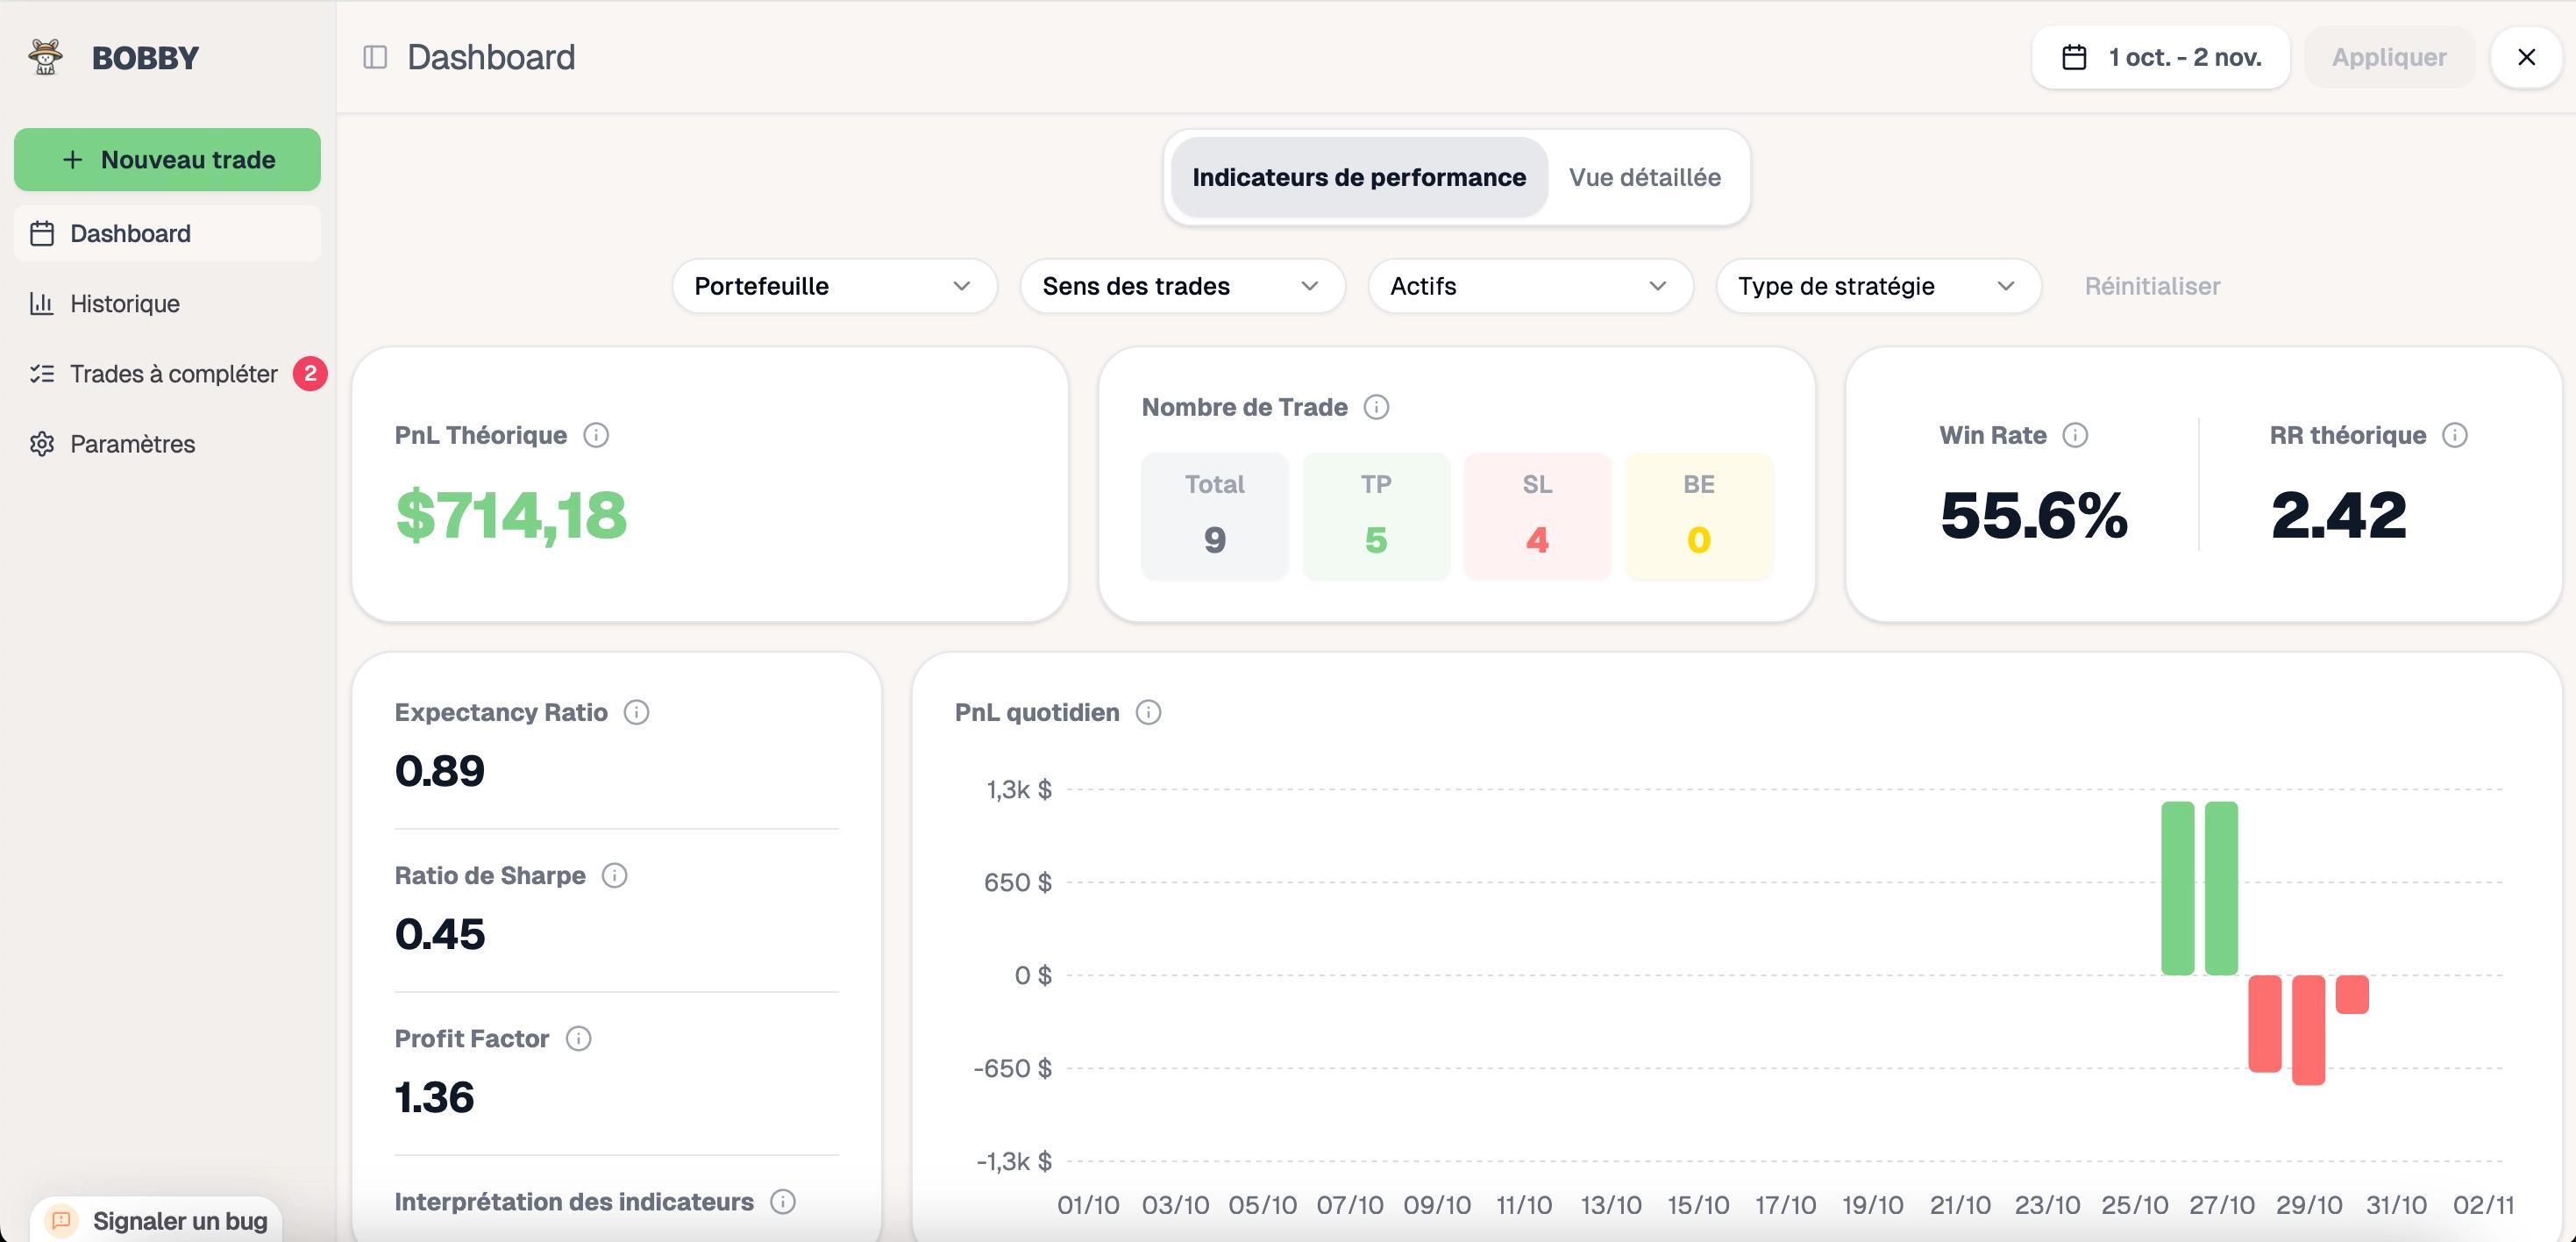Open the Type de stratégie dropdown
Viewport: 2576px width, 1242px height.
pos(1878,286)
